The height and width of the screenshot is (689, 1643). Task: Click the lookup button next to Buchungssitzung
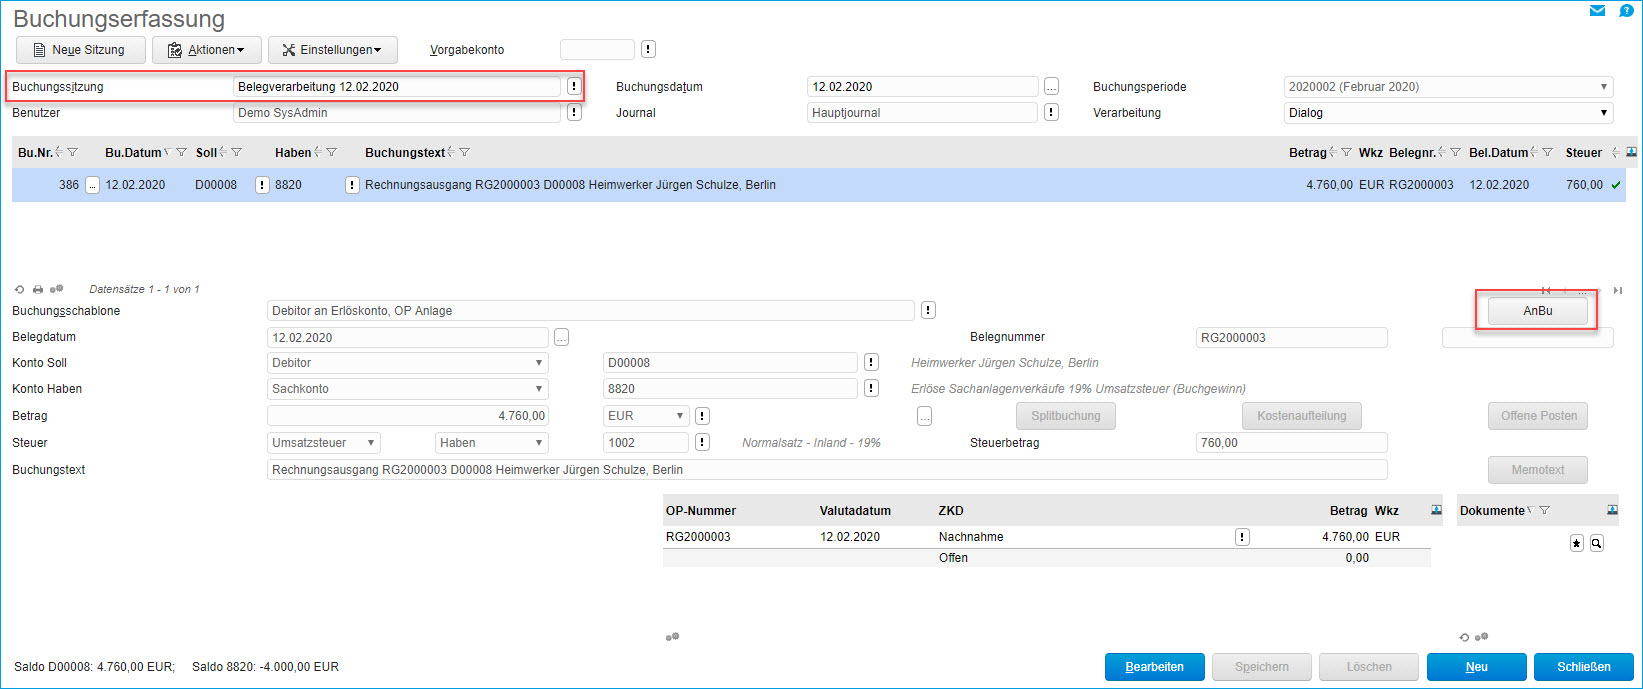point(573,87)
